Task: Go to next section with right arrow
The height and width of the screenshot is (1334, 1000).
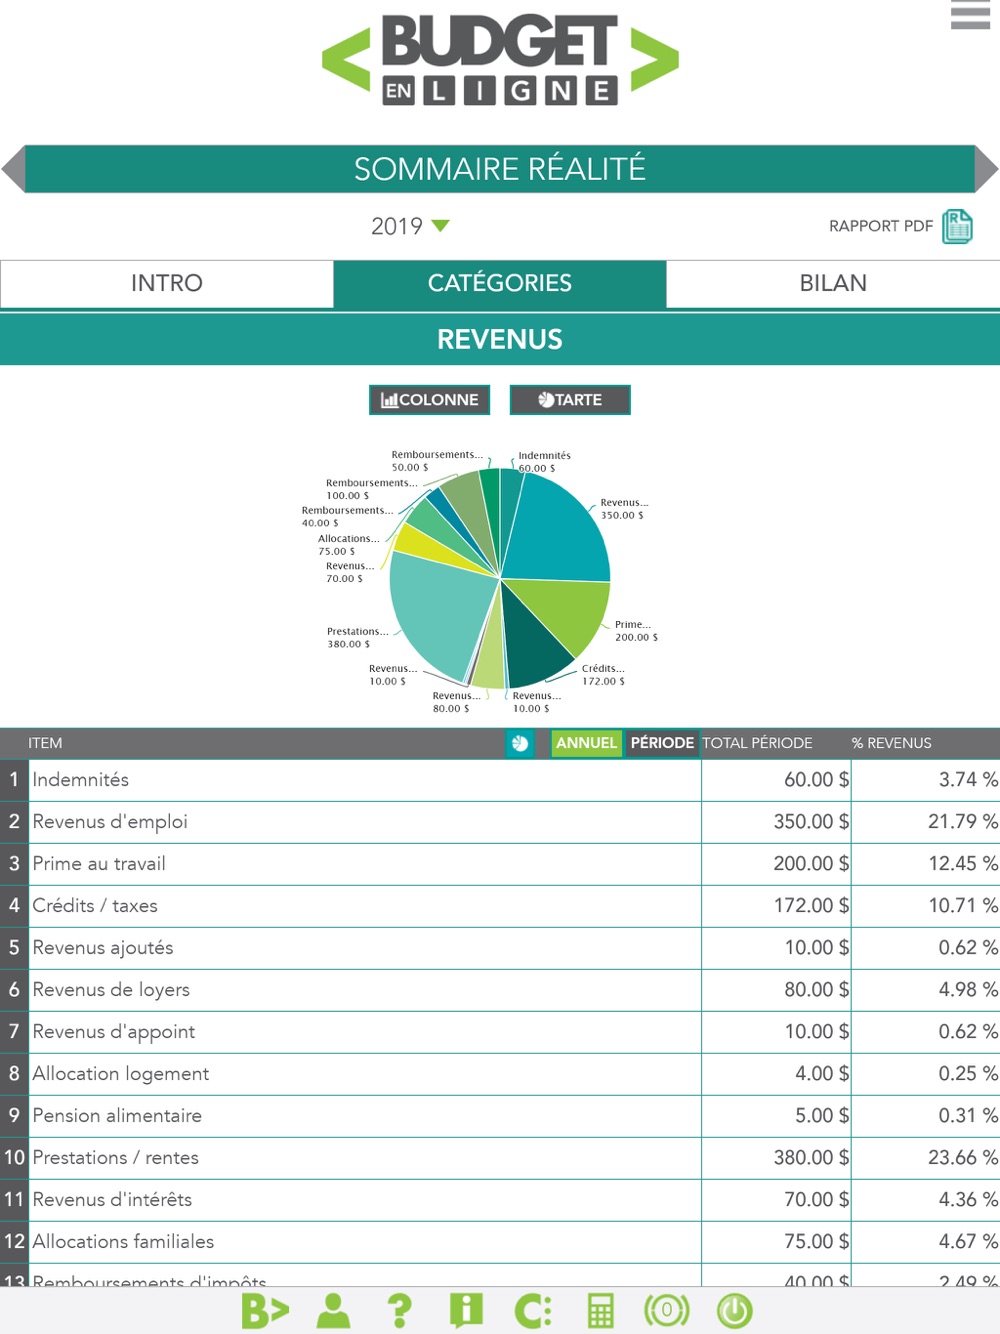Action: [986, 169]
